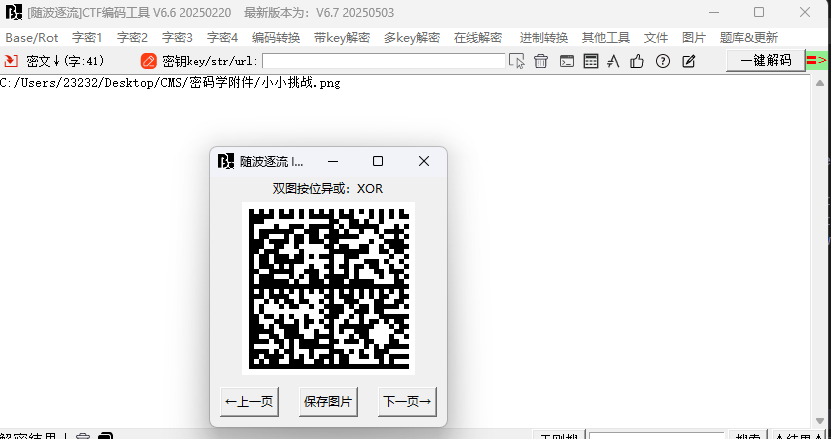Click the trash can clear icon

tap(541, 61)
